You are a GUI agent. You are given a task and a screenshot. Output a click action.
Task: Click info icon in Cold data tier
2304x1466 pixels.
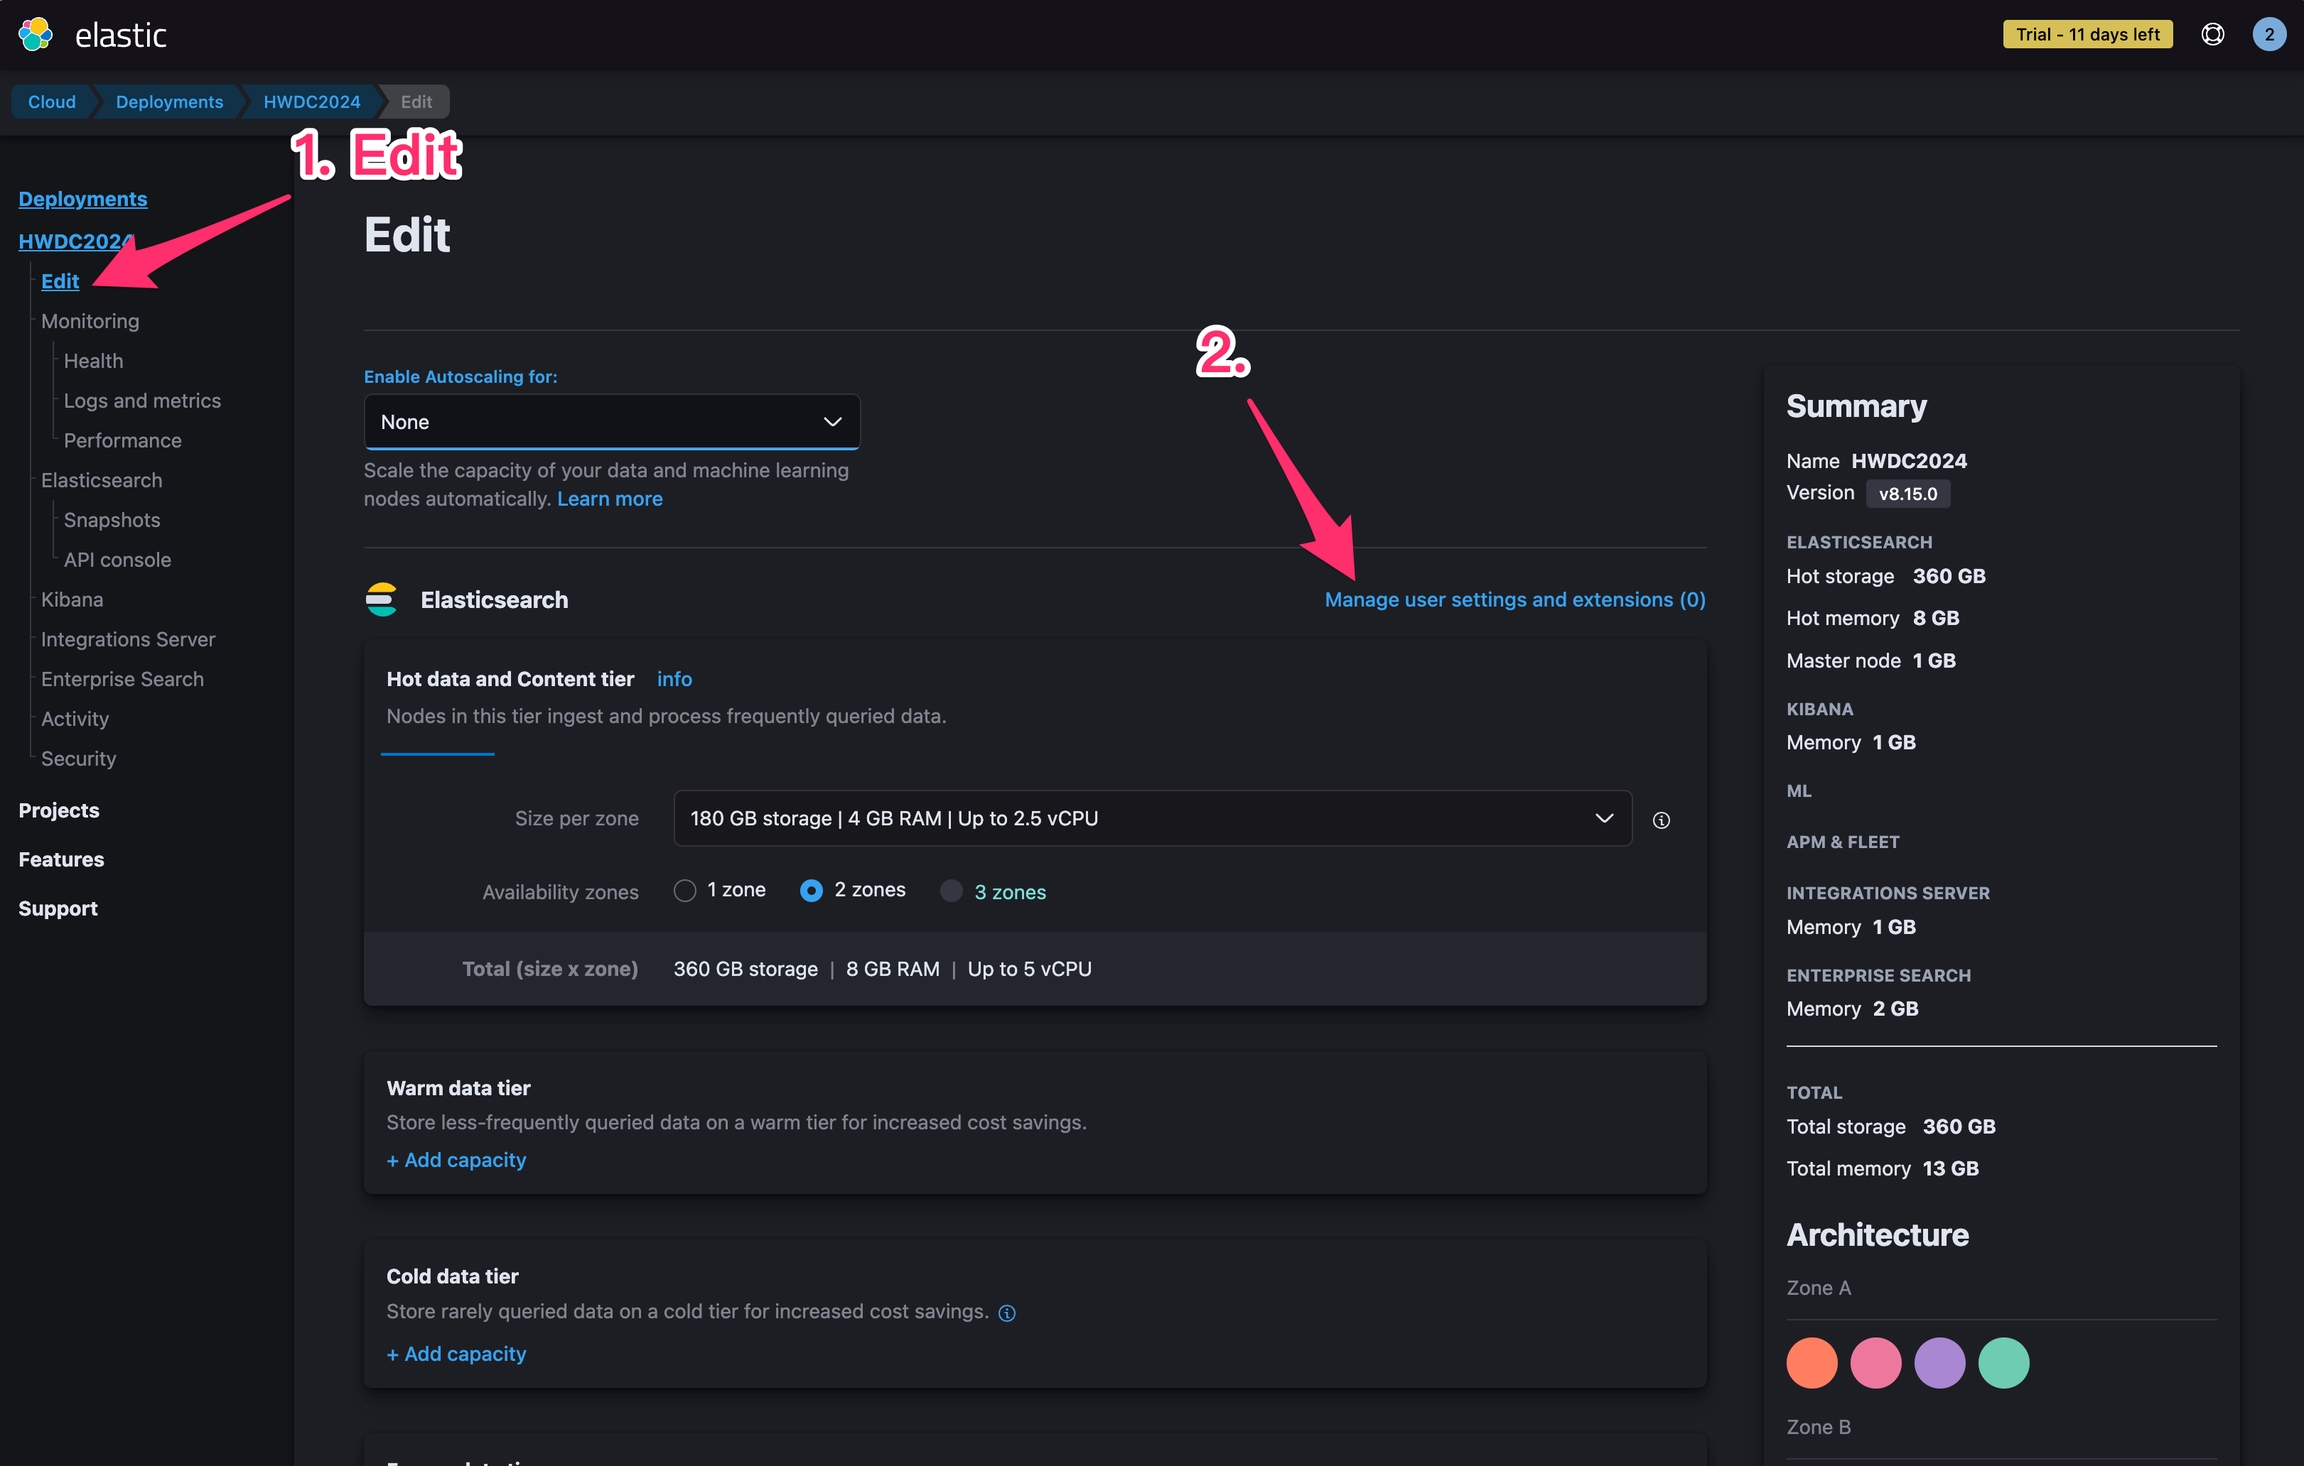[x=1007, y=1313]
